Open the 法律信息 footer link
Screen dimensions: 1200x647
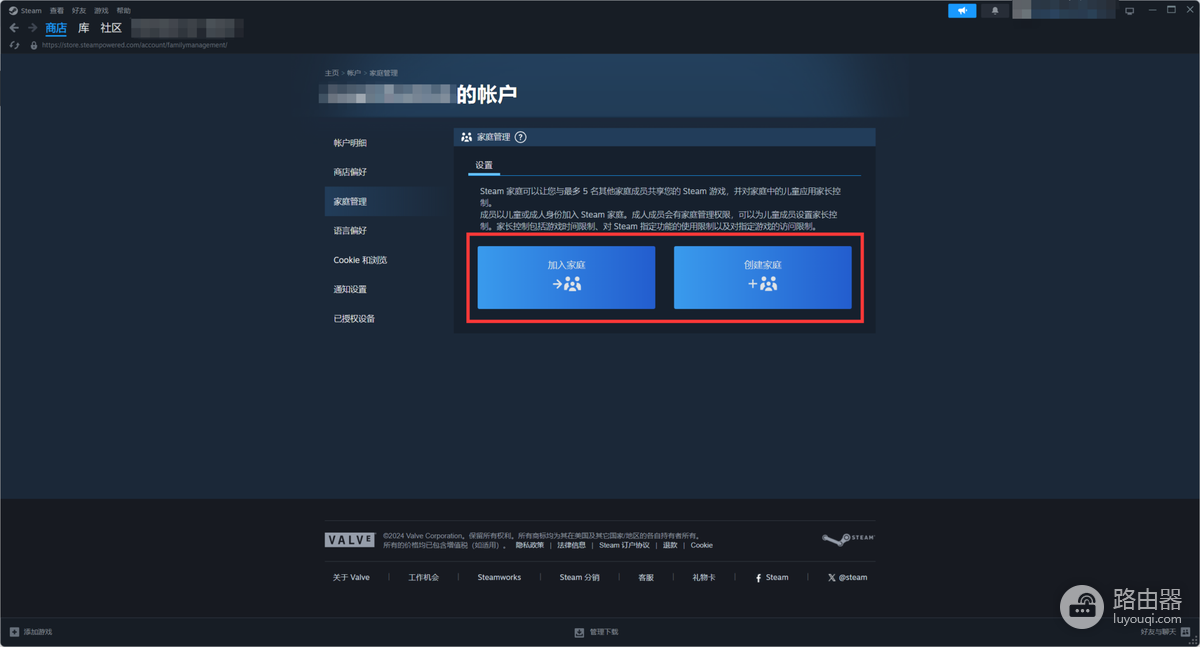571,545
